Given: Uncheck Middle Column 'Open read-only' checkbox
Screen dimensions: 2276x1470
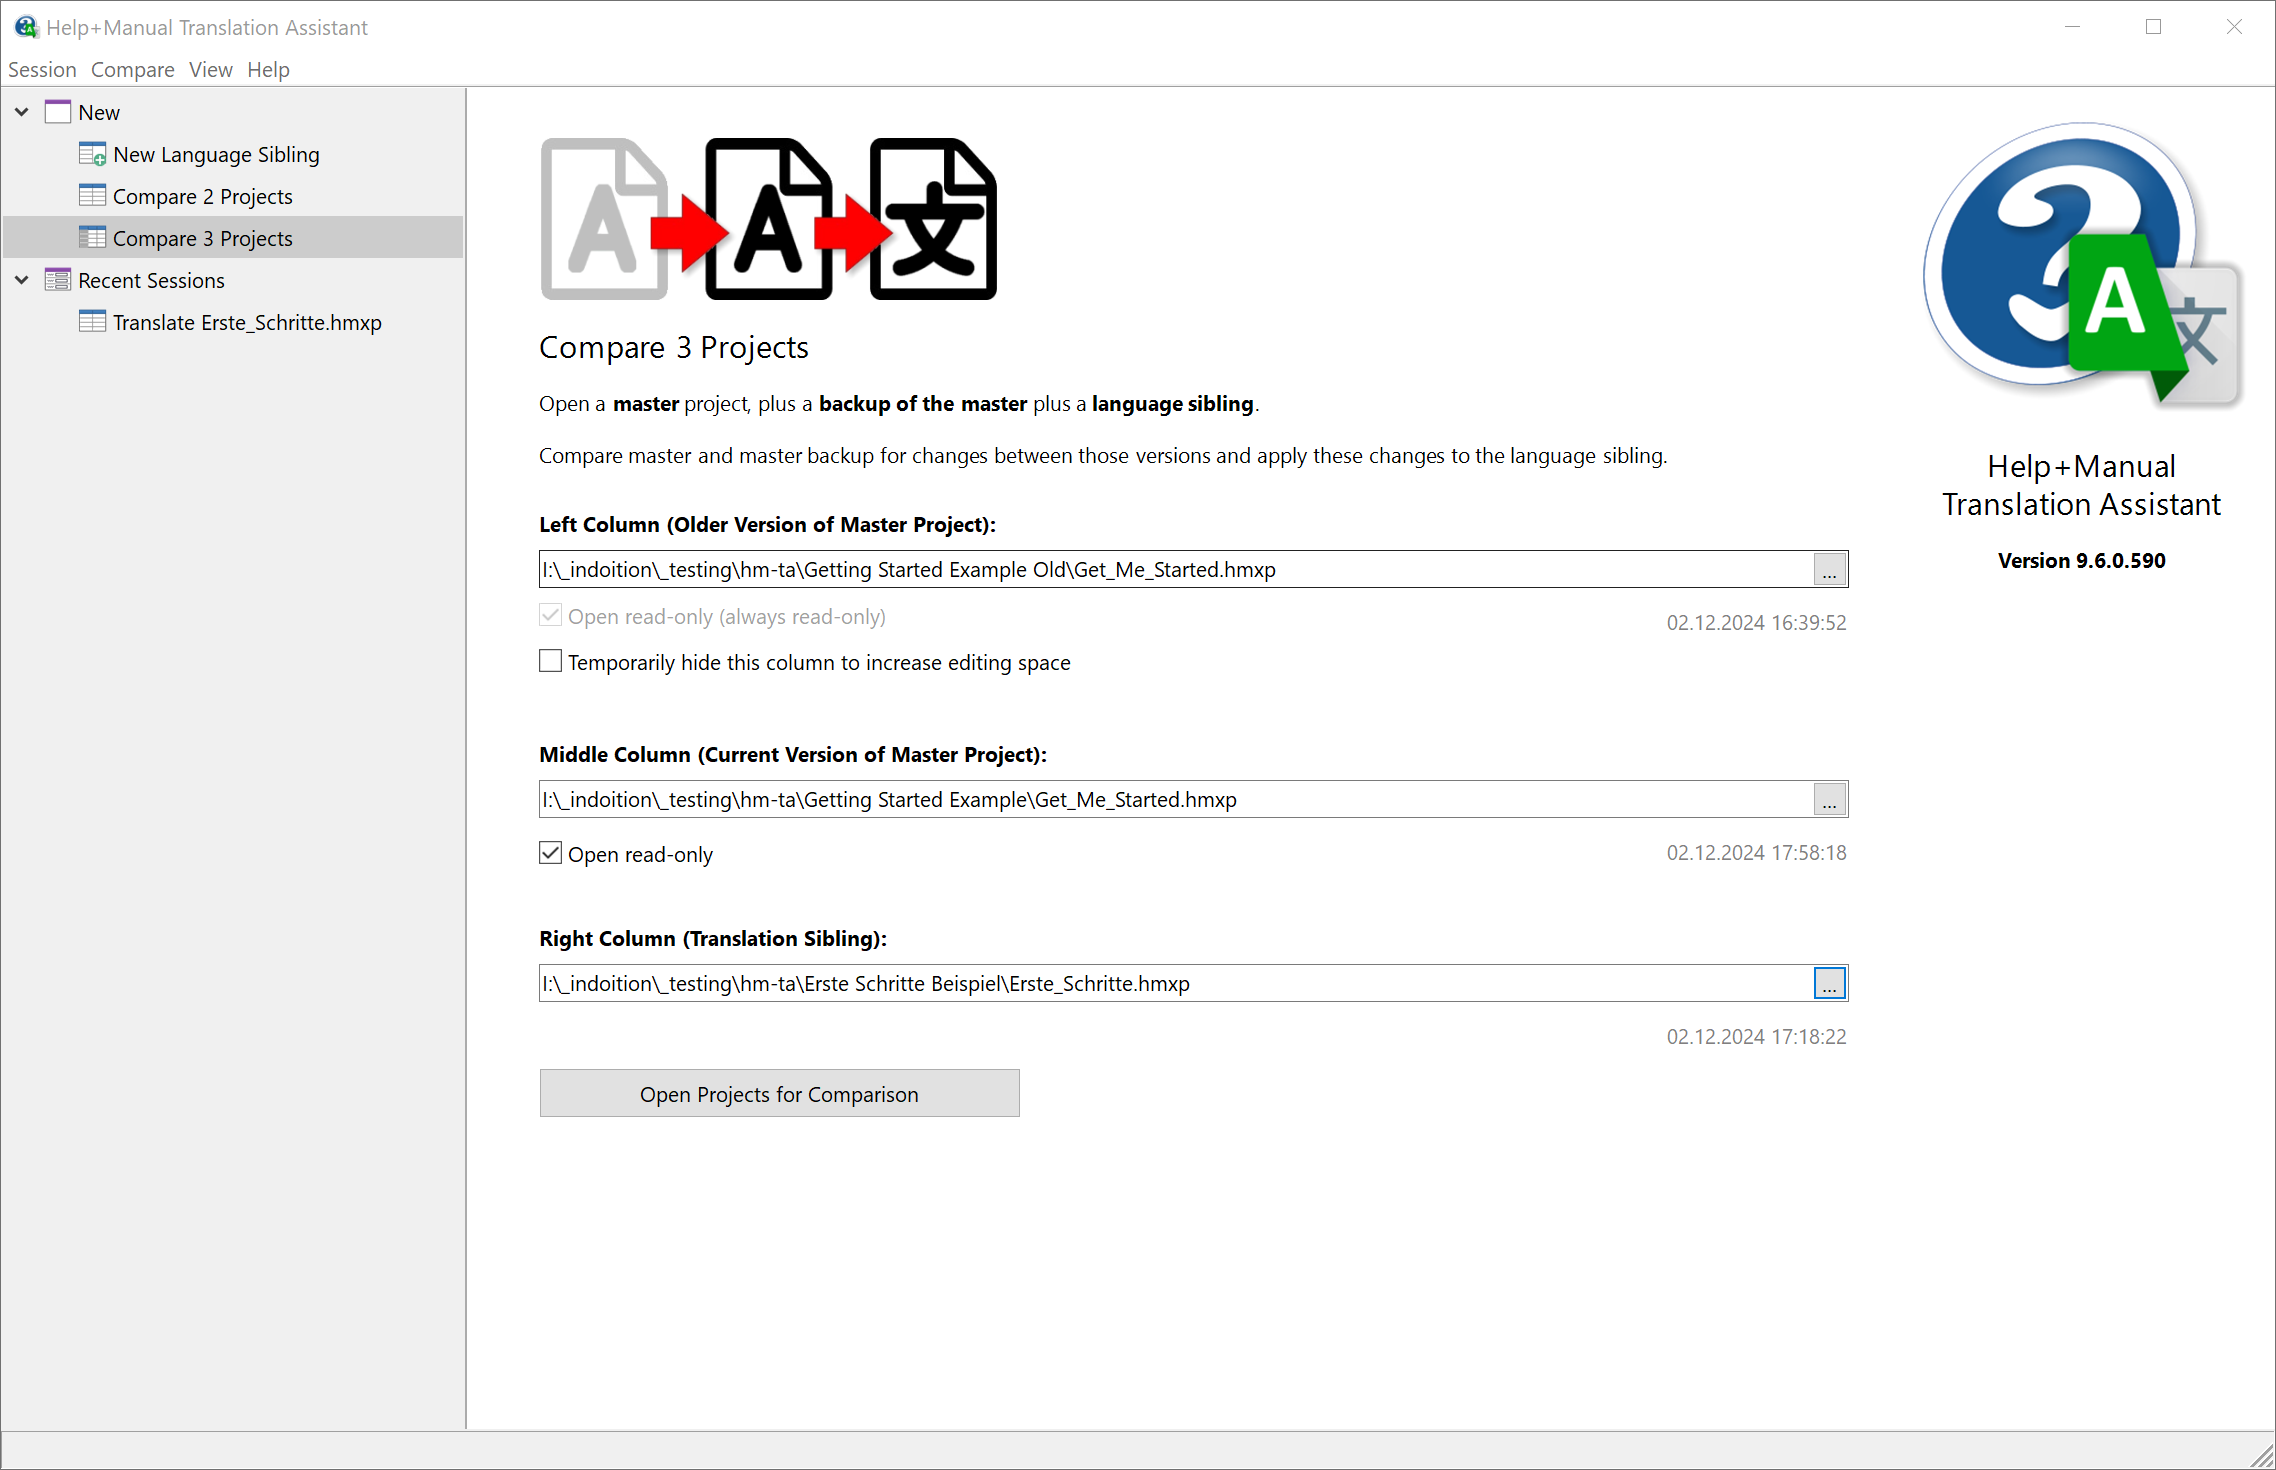Looking at the screenshot, I should pos(550,853).
